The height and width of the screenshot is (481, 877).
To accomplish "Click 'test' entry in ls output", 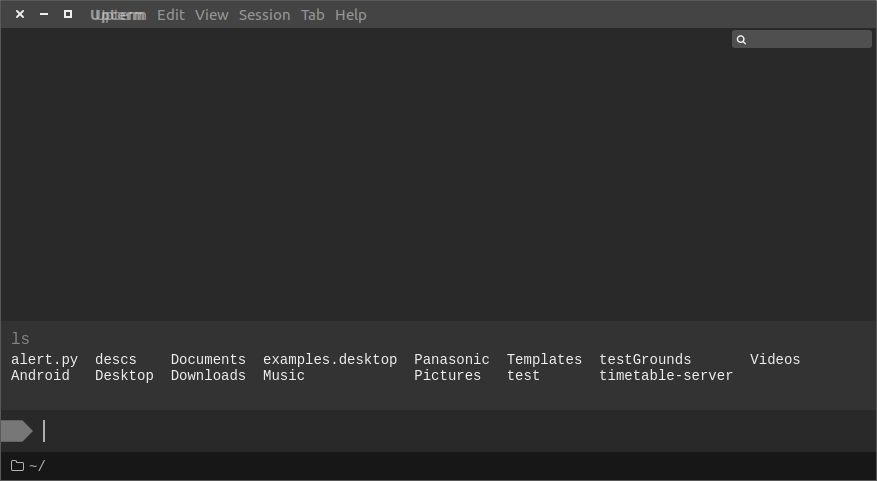I will 524,375.
